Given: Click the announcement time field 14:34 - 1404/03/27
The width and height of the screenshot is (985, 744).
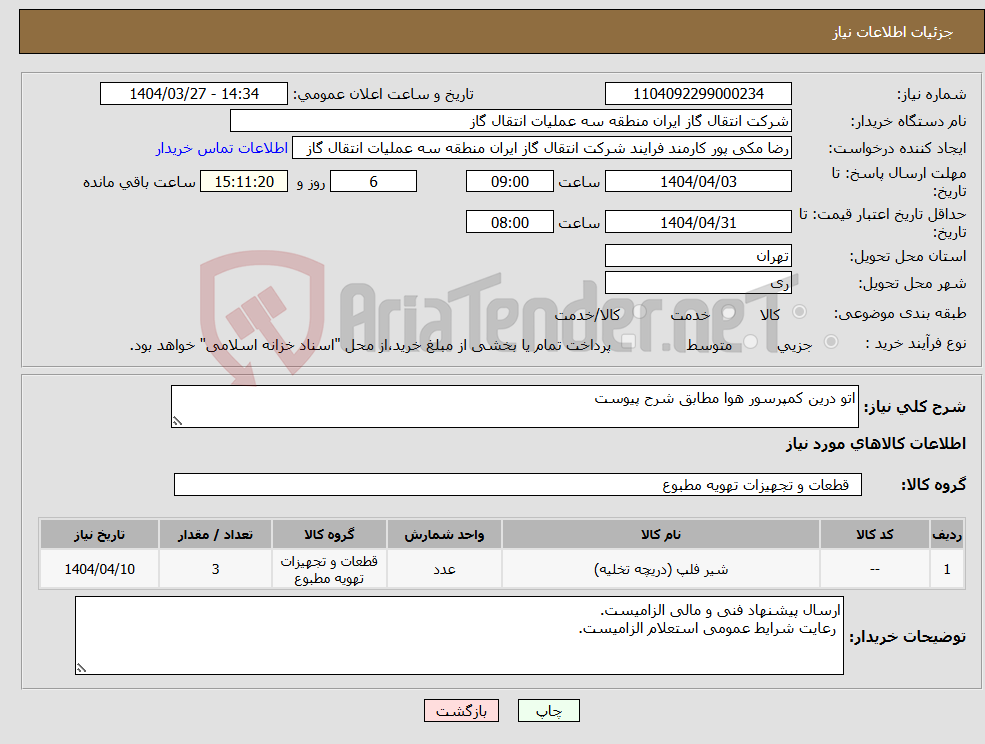Looking at the screenshot, I should (194, 93).
